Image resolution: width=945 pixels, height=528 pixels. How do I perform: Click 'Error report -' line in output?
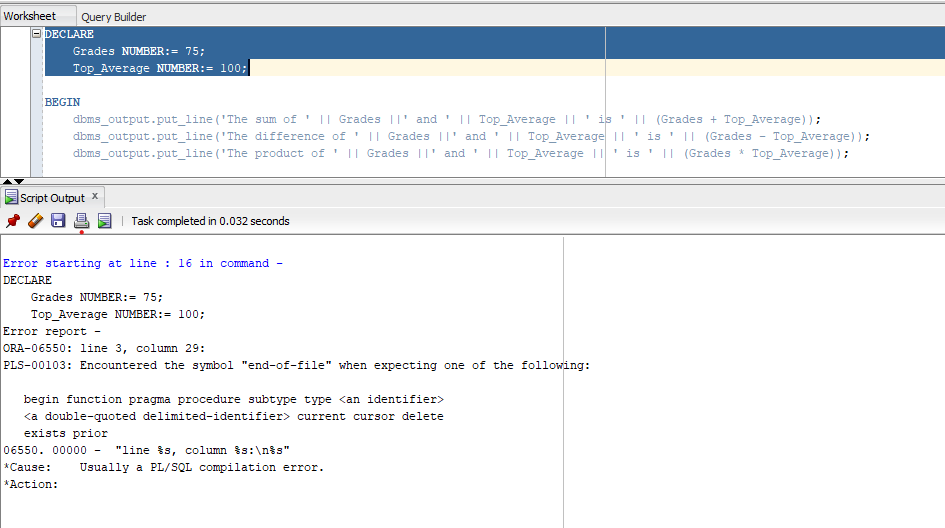pyautogui.click(x=52, y=332)
